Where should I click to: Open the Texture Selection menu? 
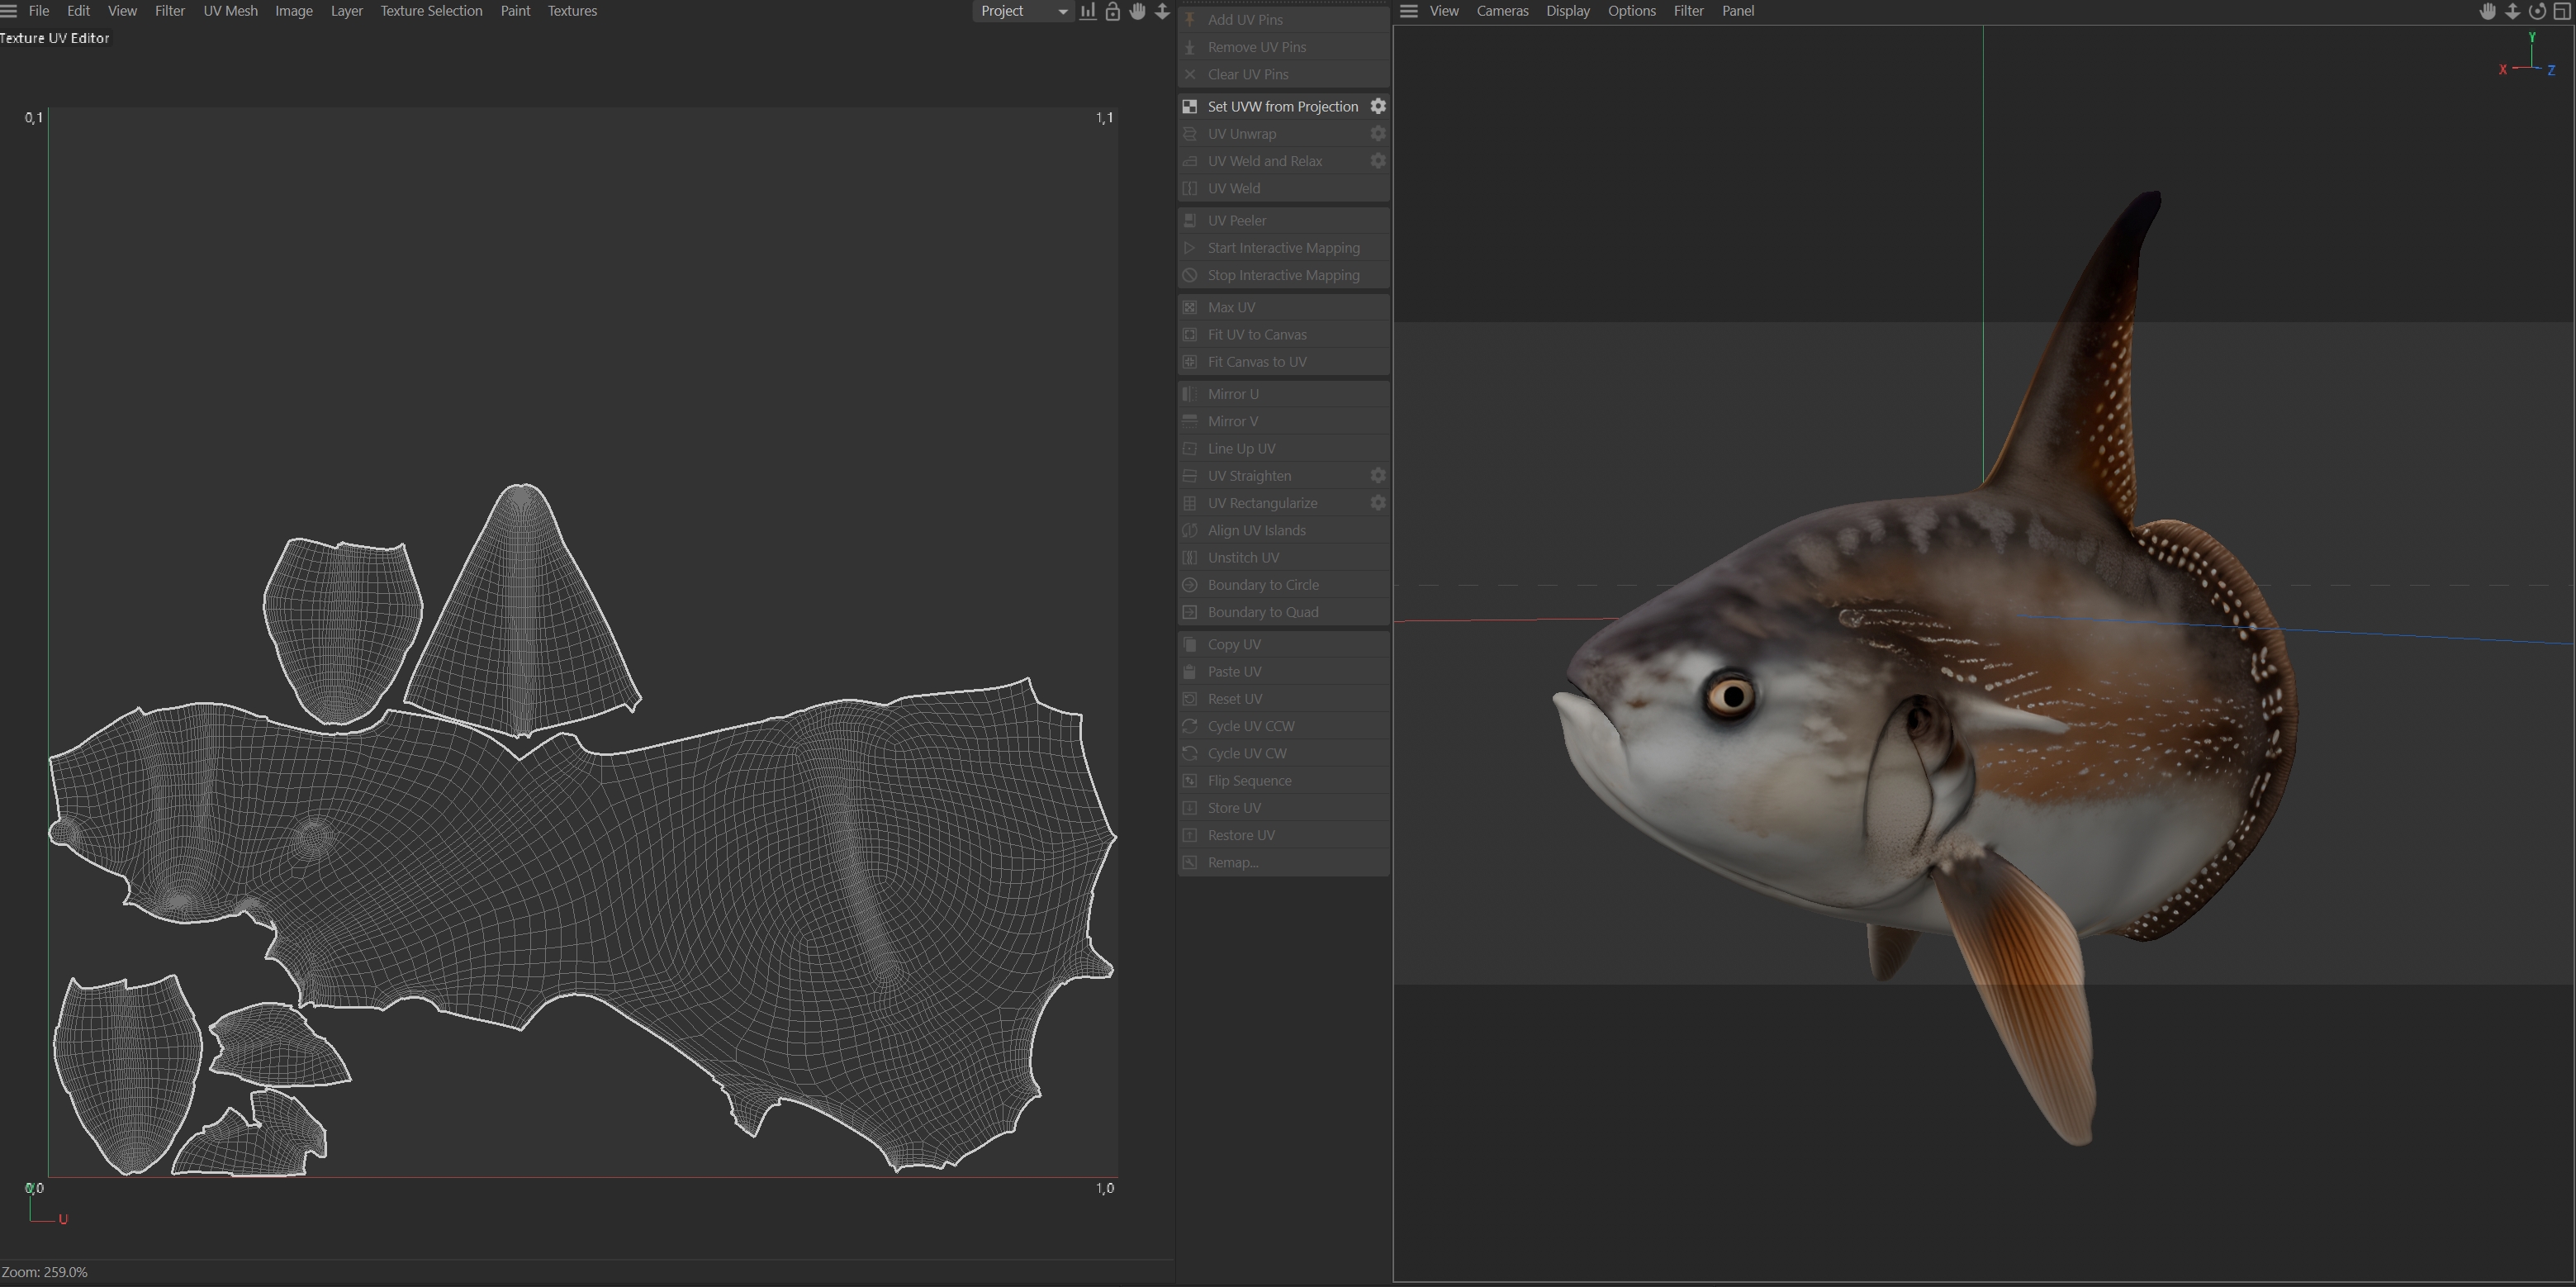[431, 11]
